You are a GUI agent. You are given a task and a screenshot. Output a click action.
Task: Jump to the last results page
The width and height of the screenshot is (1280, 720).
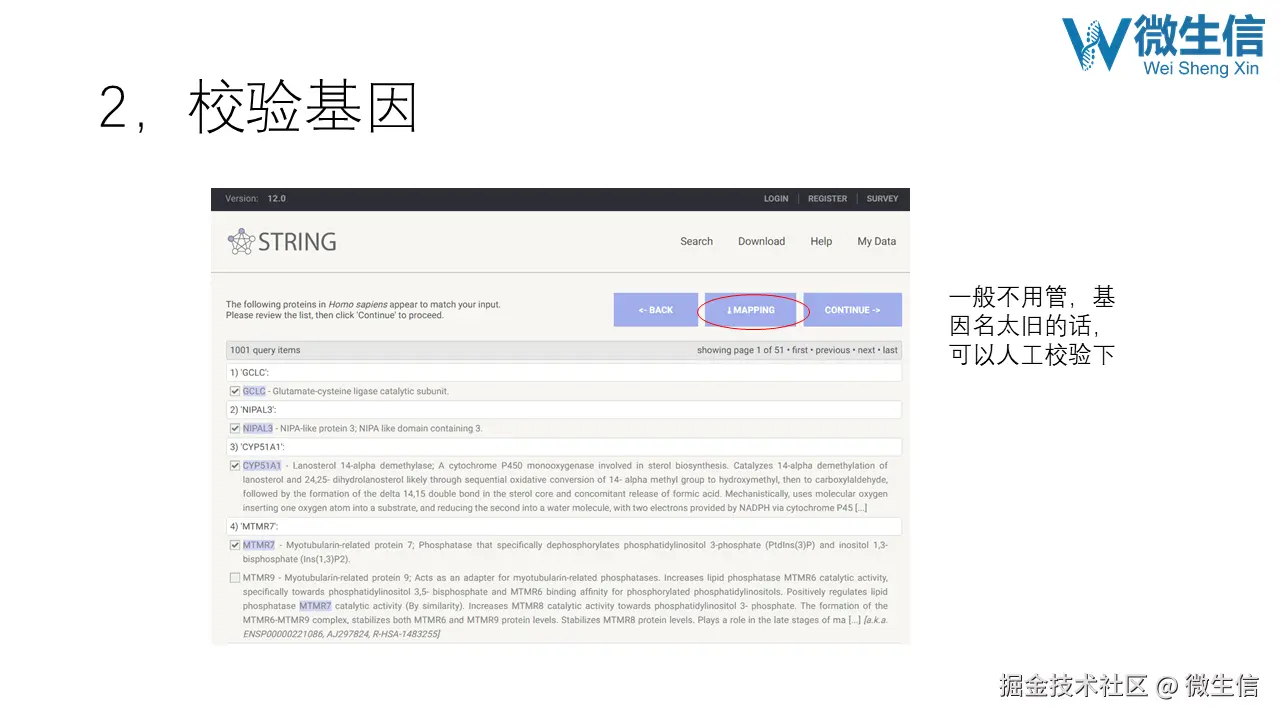pyautogui.click(x=892, y=350)
